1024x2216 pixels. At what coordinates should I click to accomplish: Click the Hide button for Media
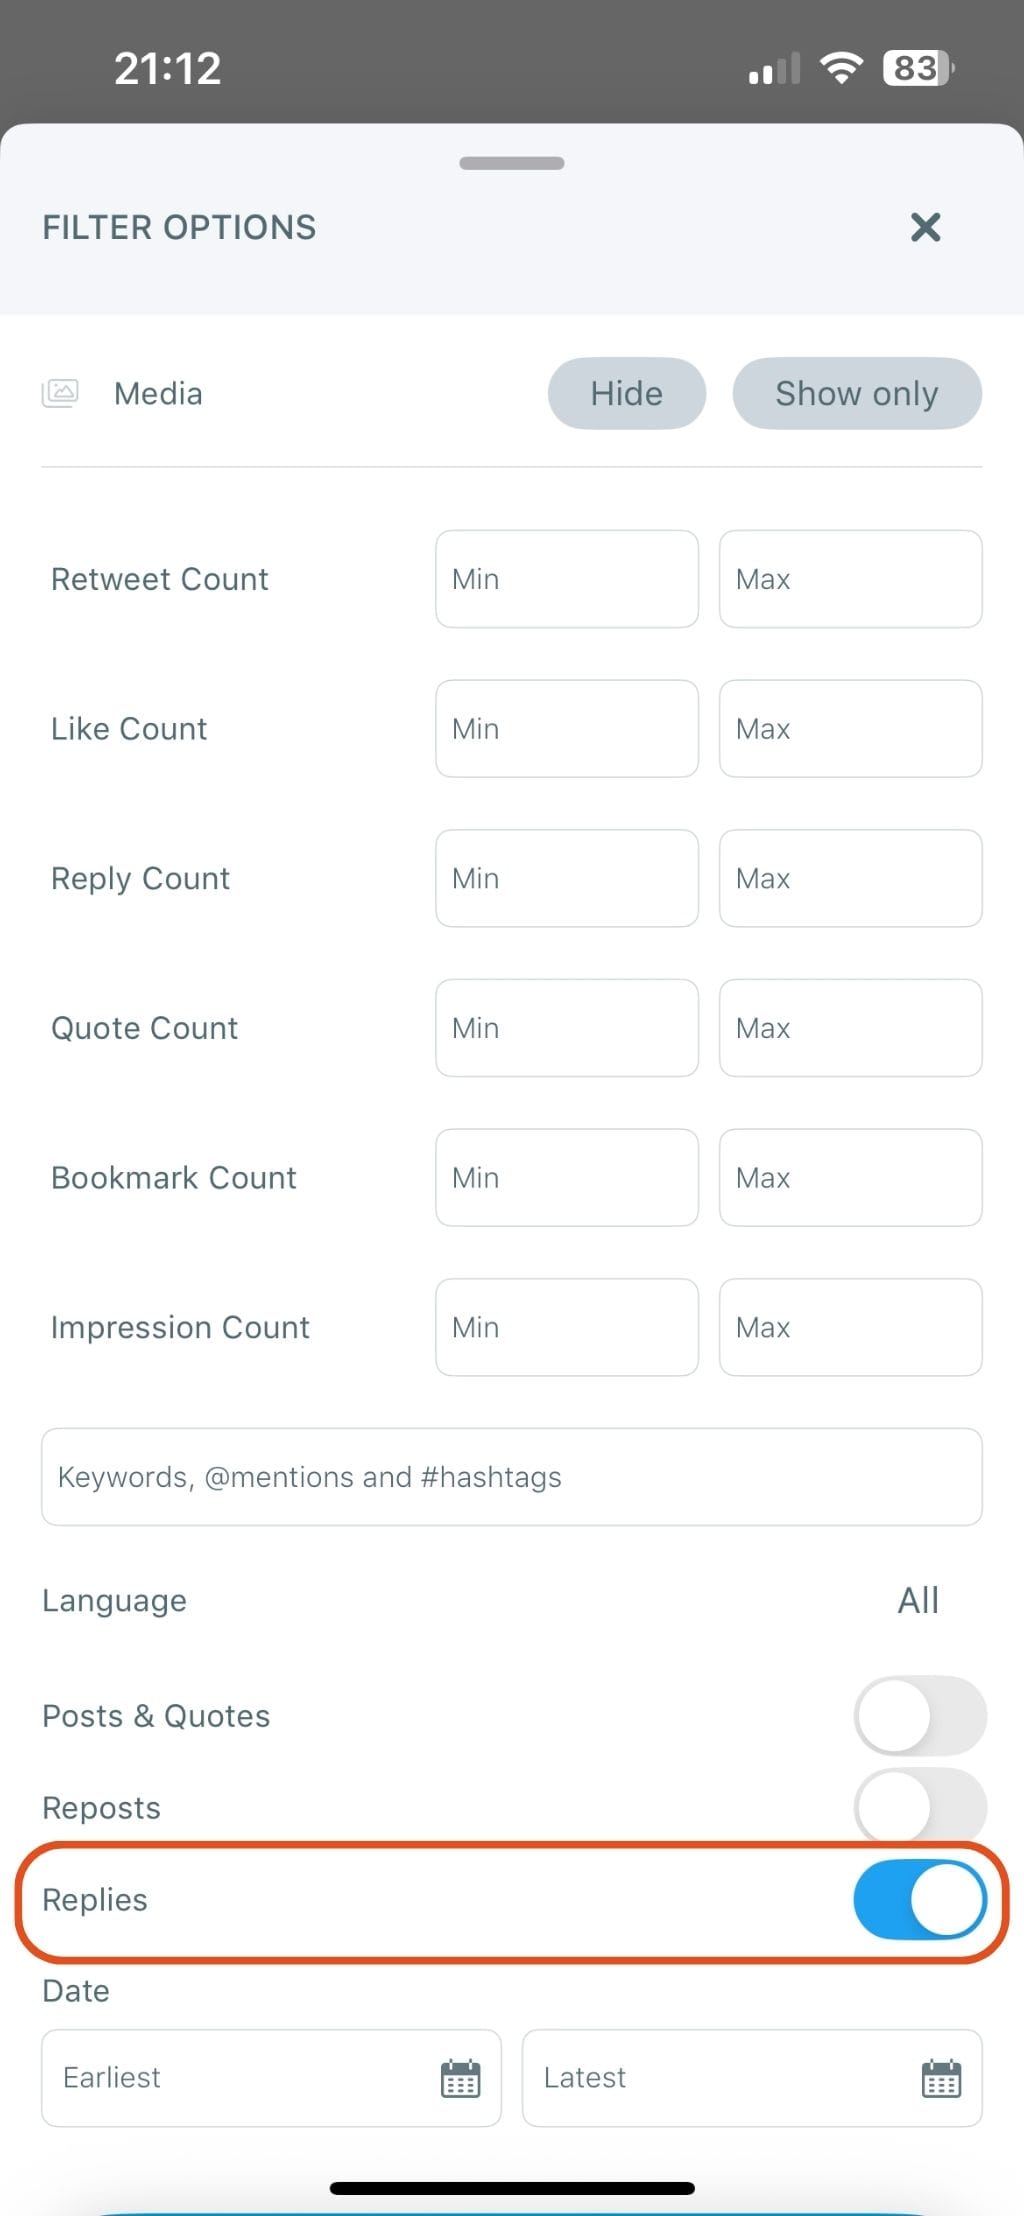[626, 393]
